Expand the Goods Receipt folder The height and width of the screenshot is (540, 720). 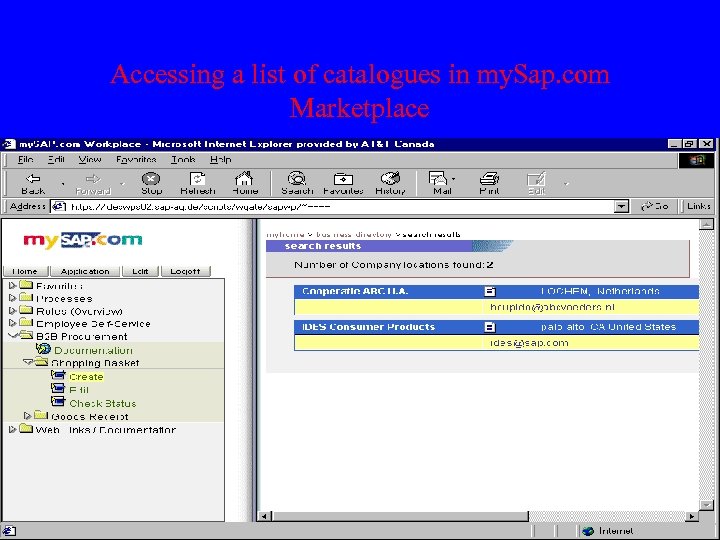point(28,416)
